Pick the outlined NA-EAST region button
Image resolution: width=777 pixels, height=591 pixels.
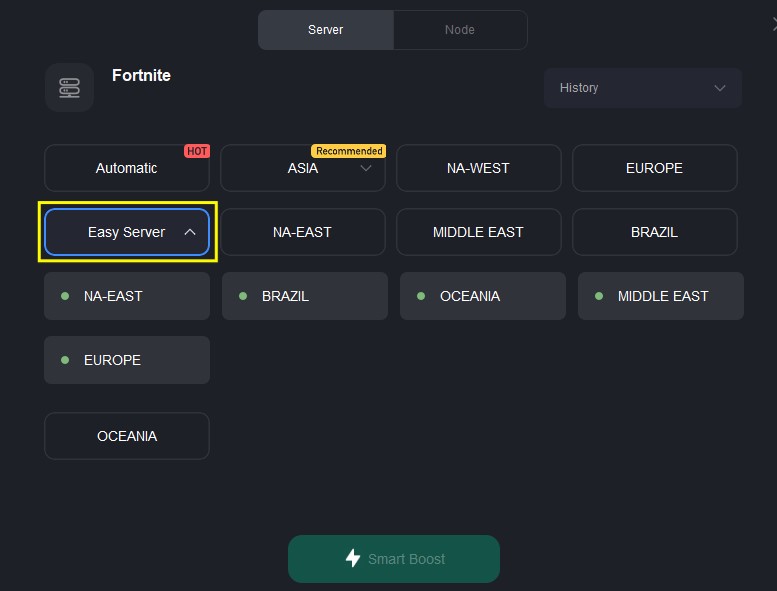[302, 232]
